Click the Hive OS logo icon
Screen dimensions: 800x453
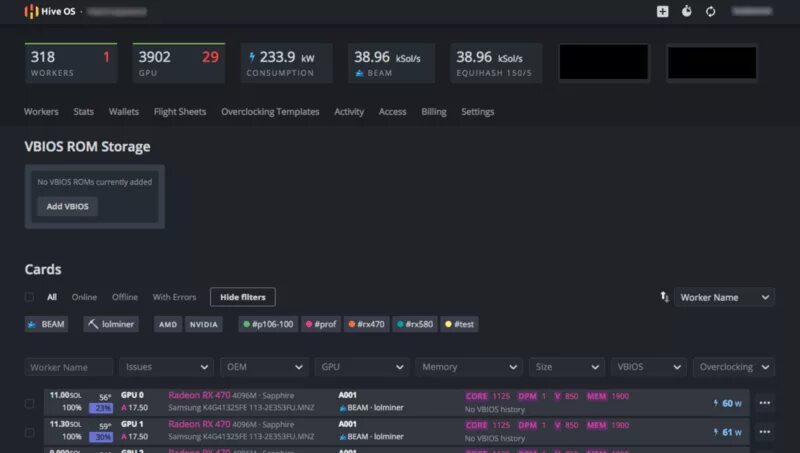[32, 11]
